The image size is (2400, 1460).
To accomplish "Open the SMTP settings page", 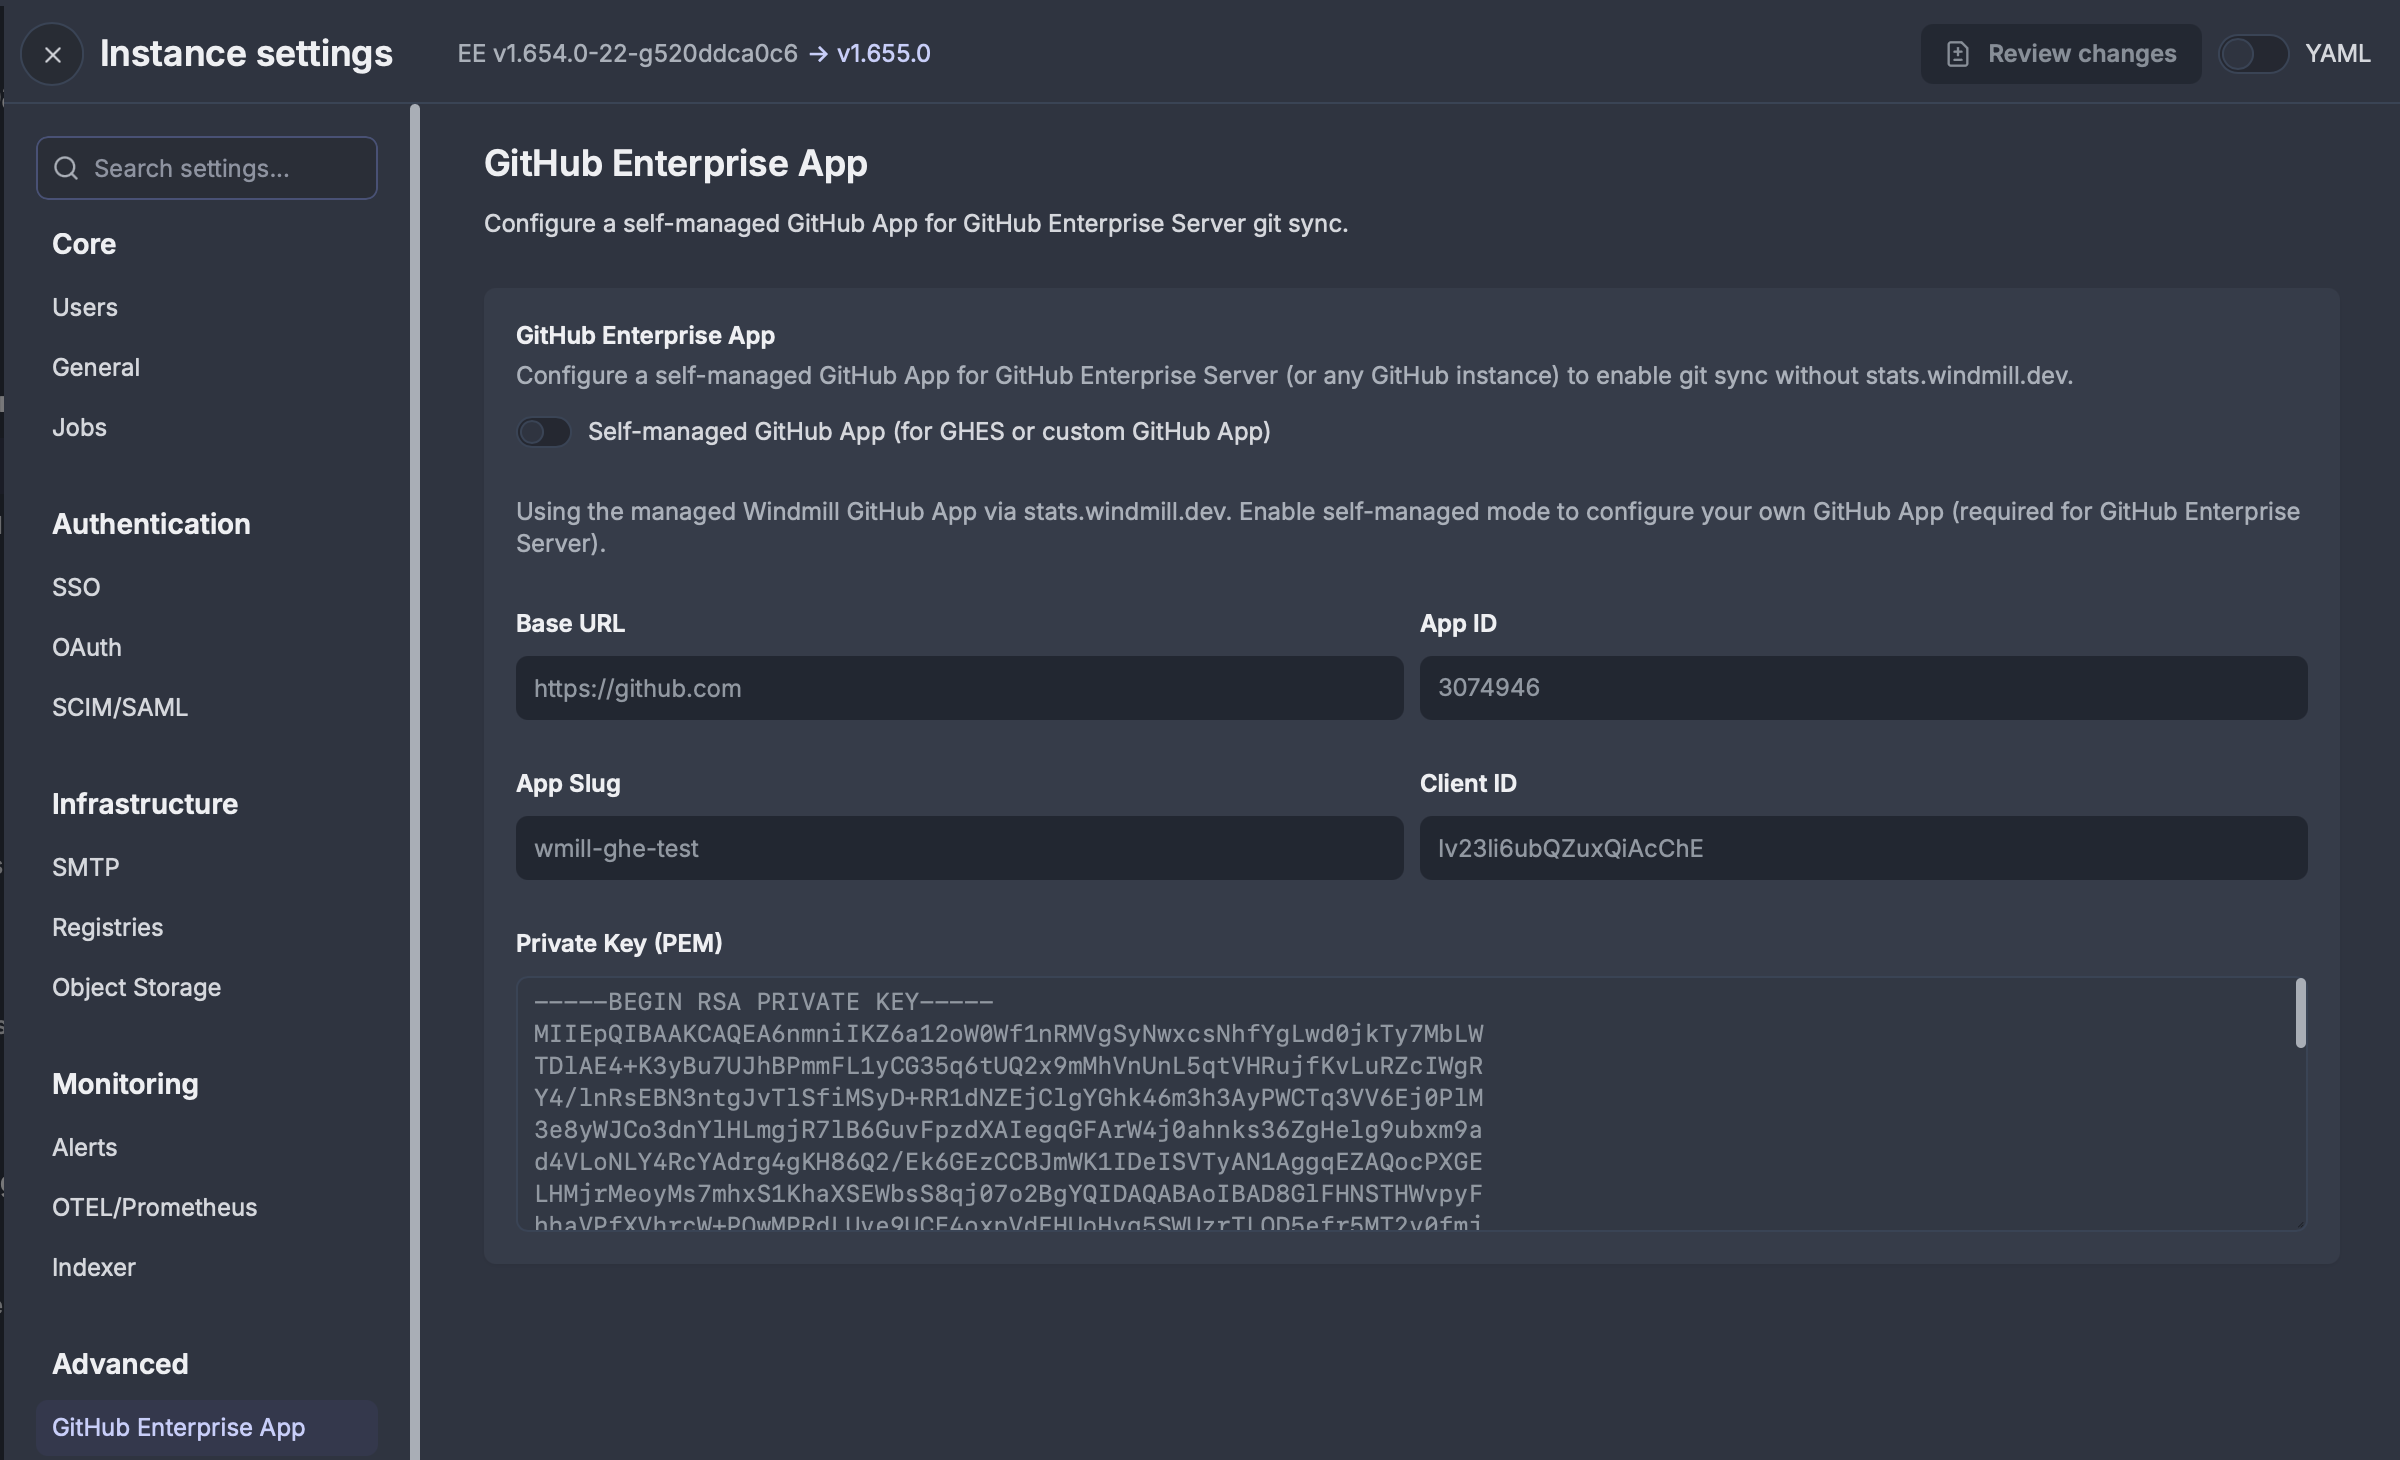I will (x=86, y=867).
